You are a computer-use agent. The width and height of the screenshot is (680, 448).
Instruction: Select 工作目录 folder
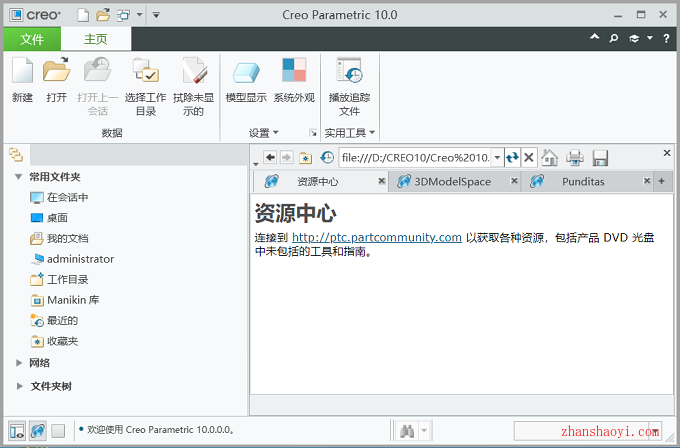59,279
